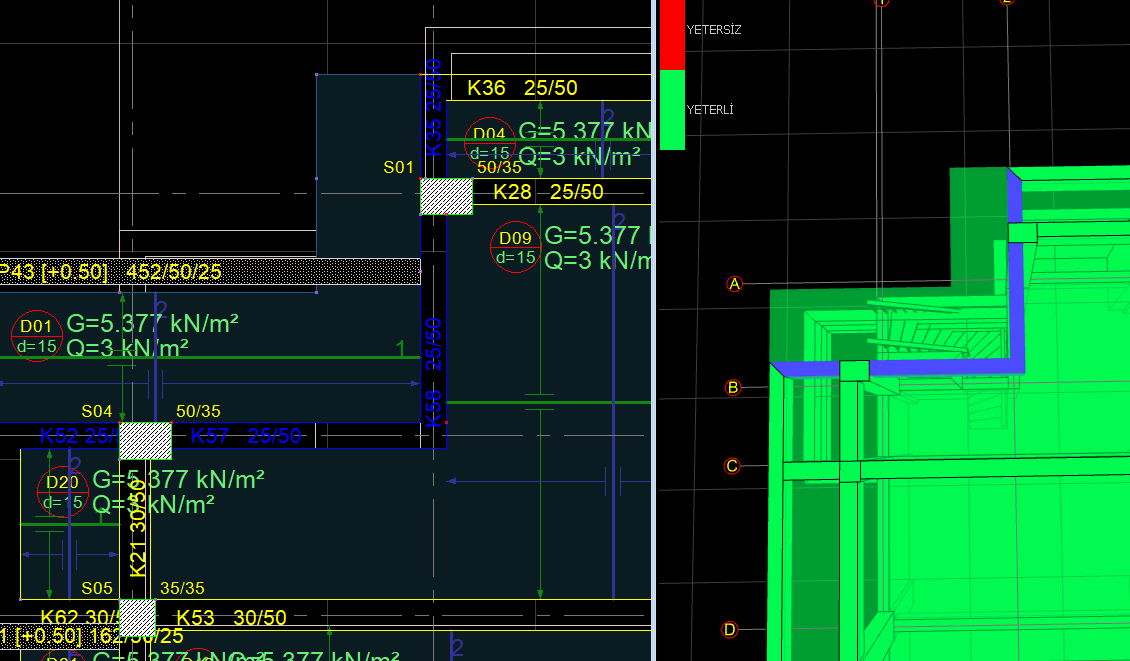Click the D01 slab marker circle
Screen dimensions: 1130x661
[37, 336]
